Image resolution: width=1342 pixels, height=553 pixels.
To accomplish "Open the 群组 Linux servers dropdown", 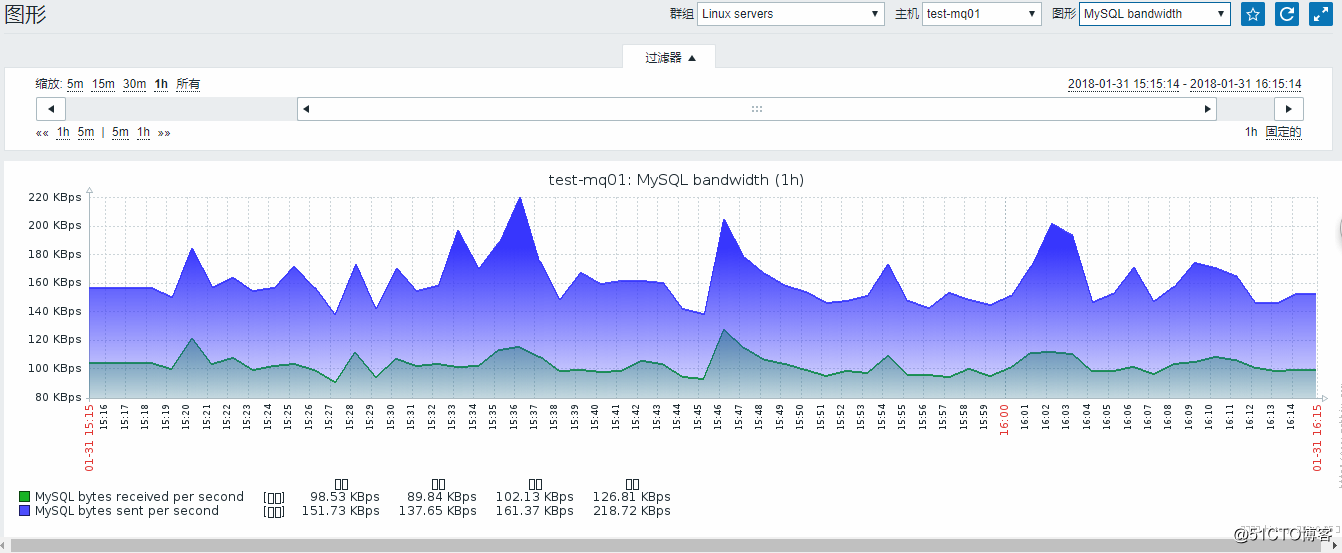I will coord(791,14).
